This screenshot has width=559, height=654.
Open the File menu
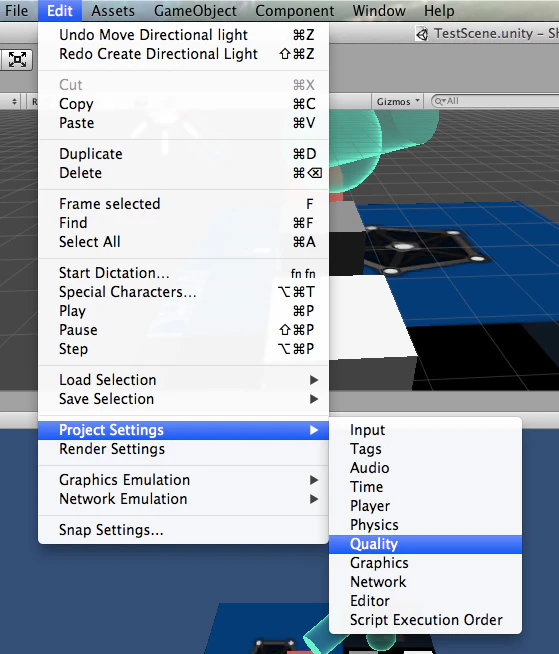pyautogui.click(x=16, y=10)
